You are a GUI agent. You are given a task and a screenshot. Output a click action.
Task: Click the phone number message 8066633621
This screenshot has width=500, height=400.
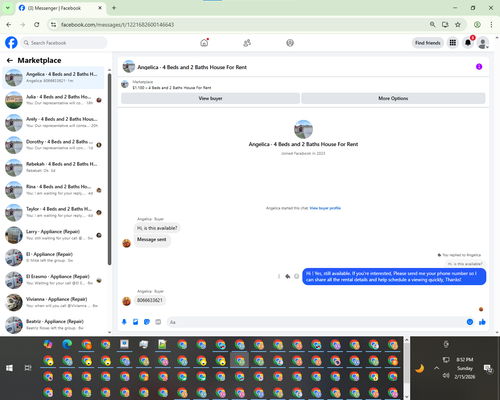pyautogui.click(x=150, y=300)
